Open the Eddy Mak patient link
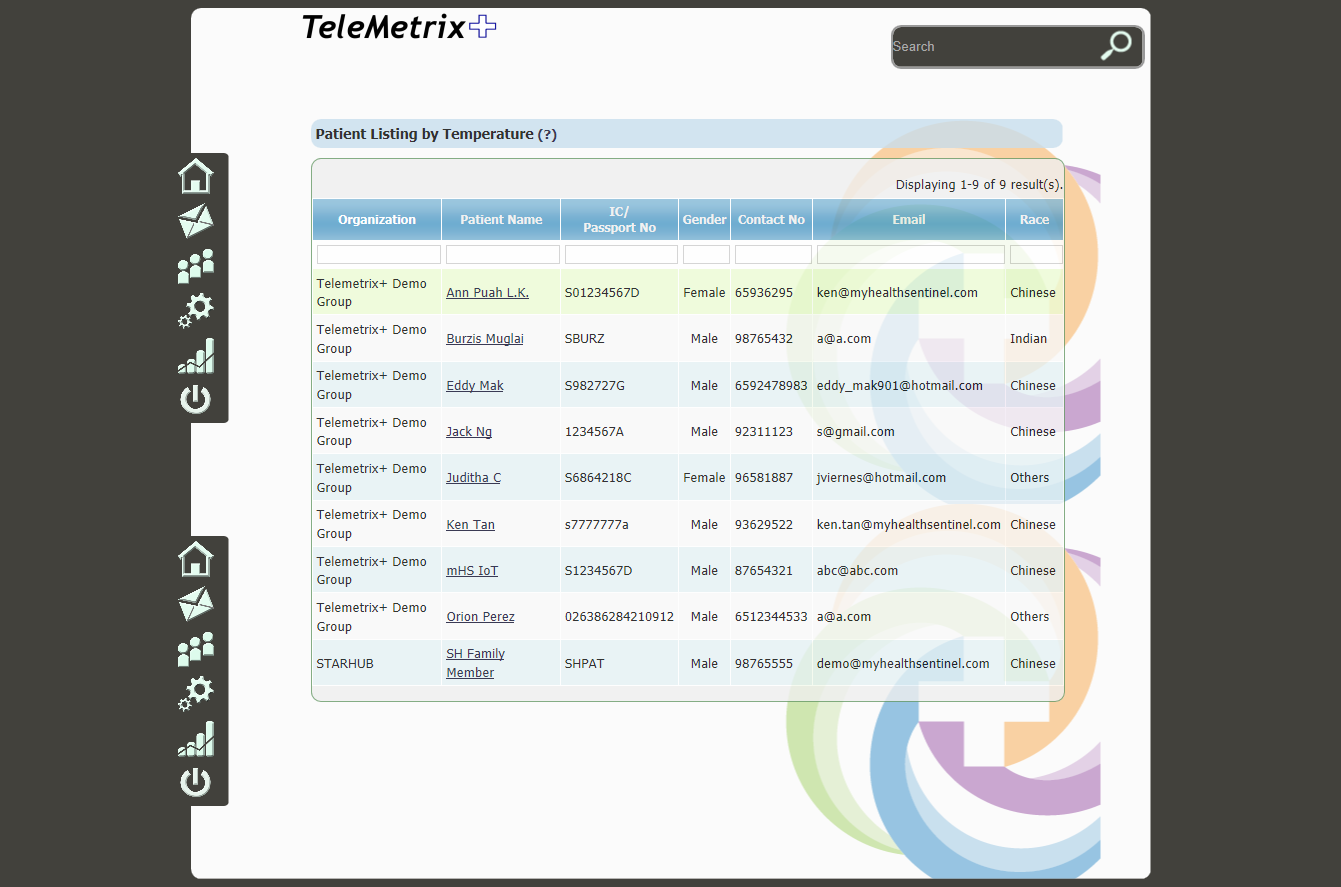Image resolution: width=1341 pixels, height=887 pixels. tap(475, 386)
